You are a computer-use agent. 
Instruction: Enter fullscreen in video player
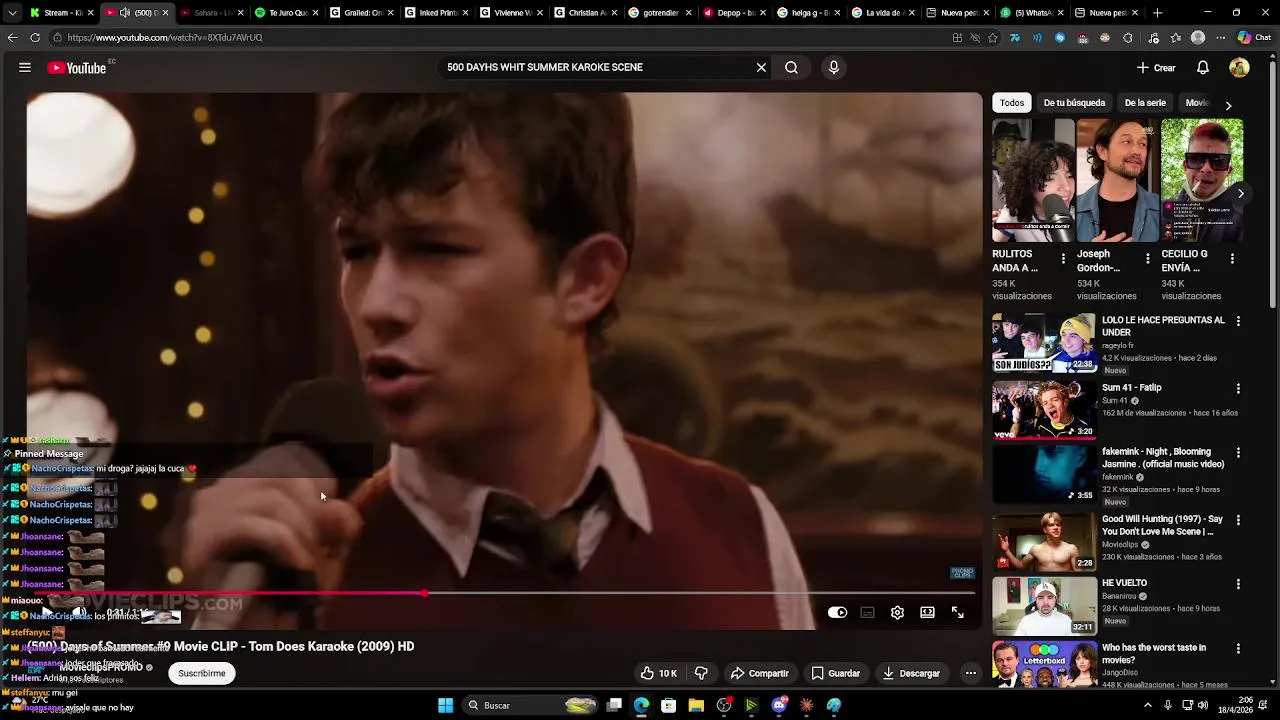[x=957, y=613]
